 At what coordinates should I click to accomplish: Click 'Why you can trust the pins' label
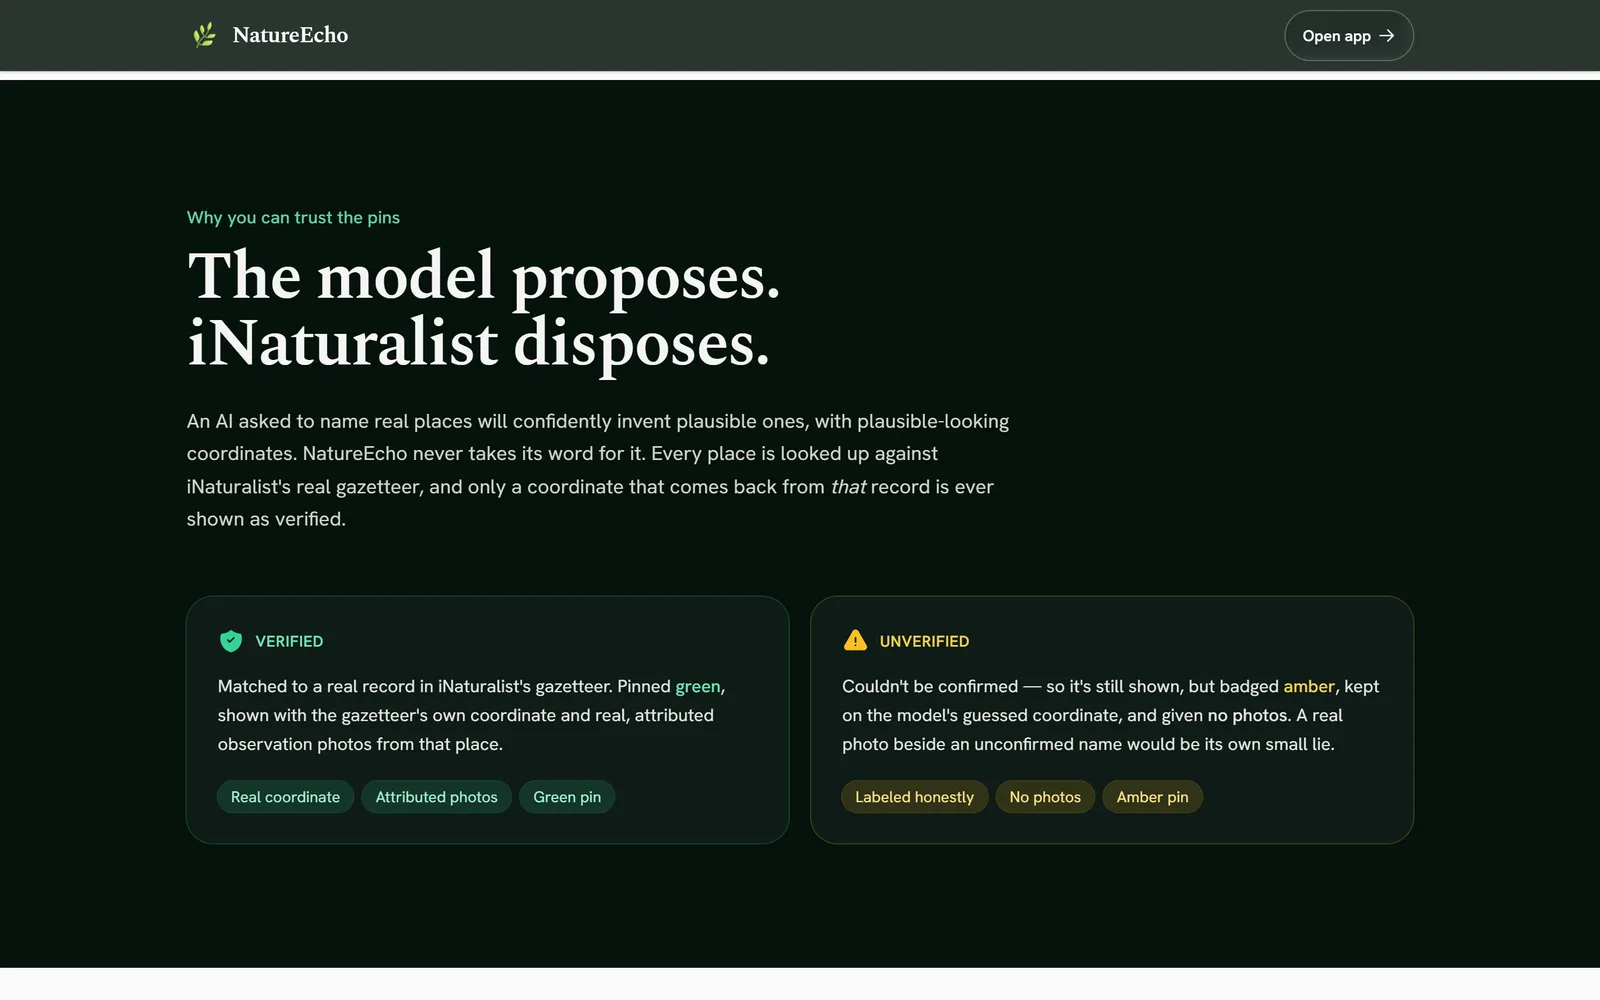pos(293,218)
